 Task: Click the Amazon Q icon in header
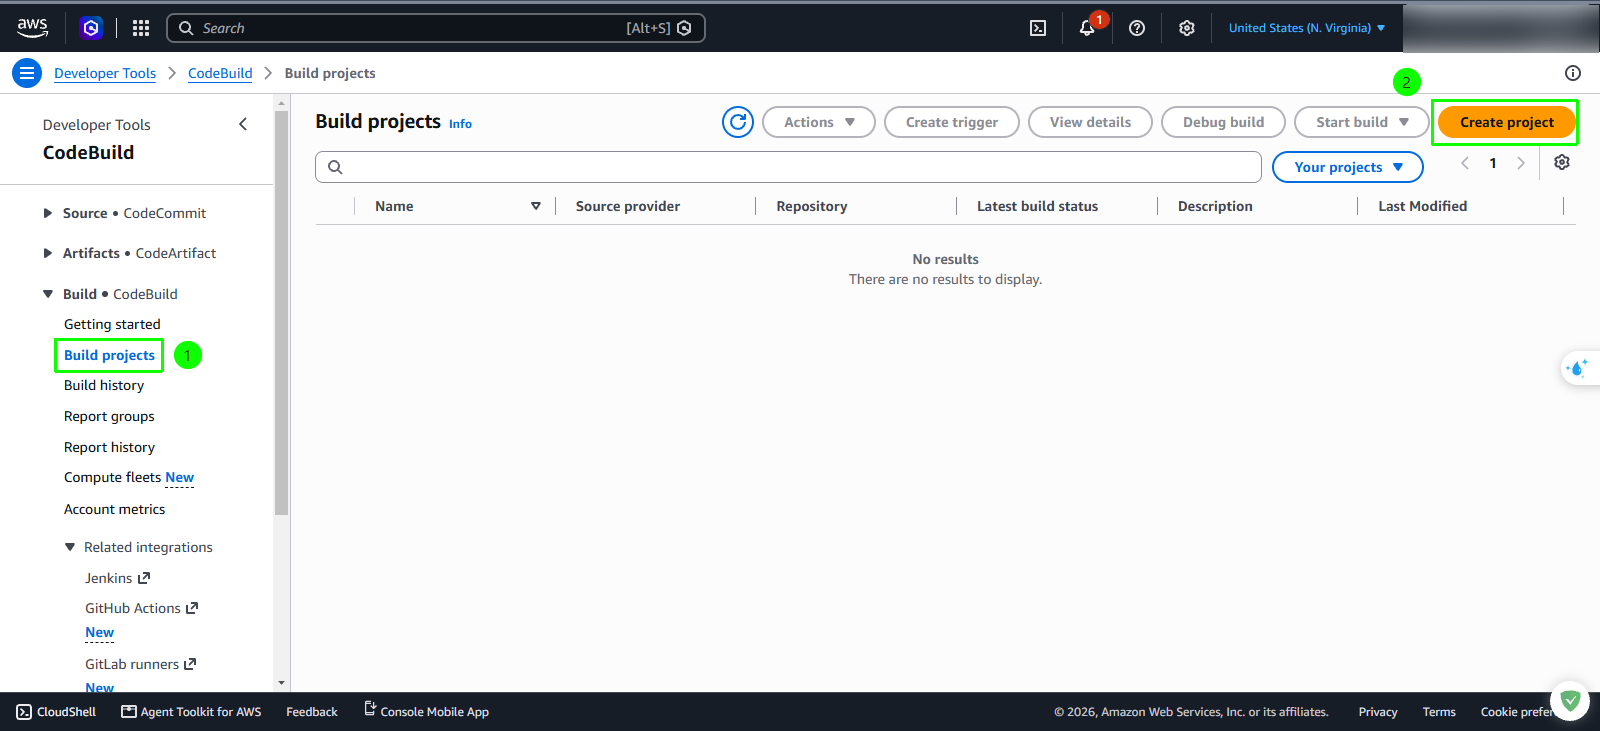pyautogui.click(x=91, y=28)
